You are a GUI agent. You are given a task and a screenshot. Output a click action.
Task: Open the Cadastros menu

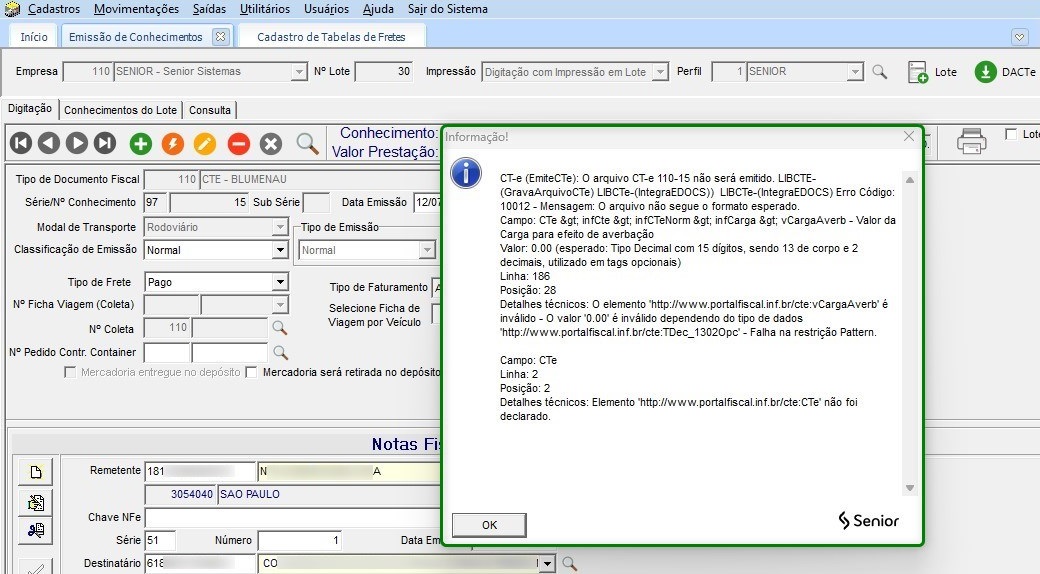[x=54, y=9]
